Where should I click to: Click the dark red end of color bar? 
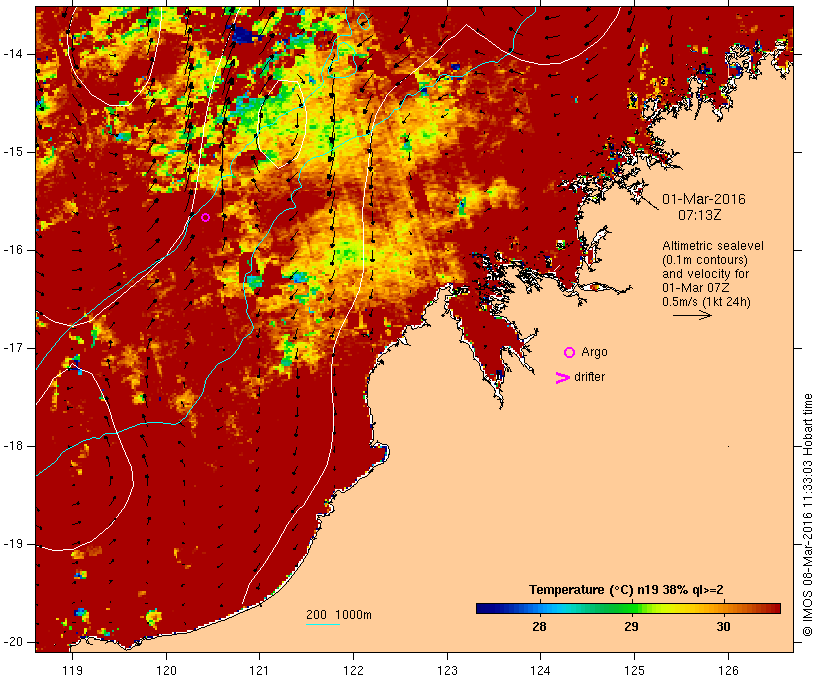[x=776, y=608]
